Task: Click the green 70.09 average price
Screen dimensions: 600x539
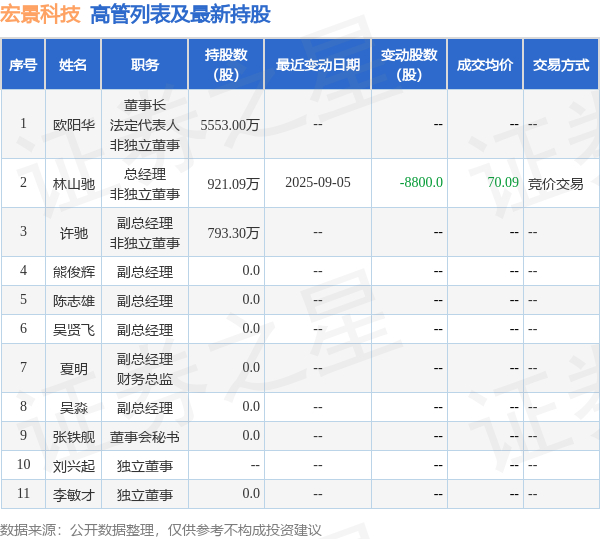Action: click(503, 182)
